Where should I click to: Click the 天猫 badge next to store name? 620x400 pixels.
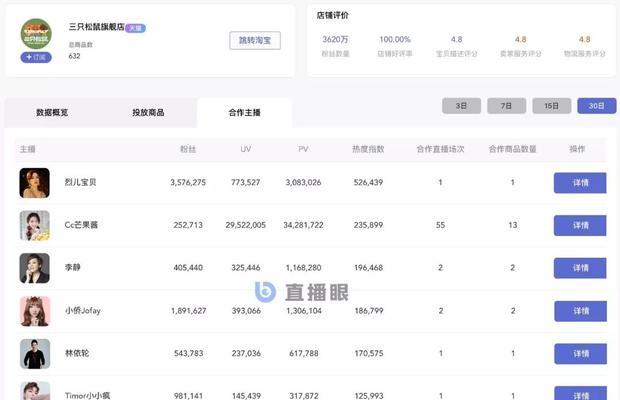click(135, 28)
